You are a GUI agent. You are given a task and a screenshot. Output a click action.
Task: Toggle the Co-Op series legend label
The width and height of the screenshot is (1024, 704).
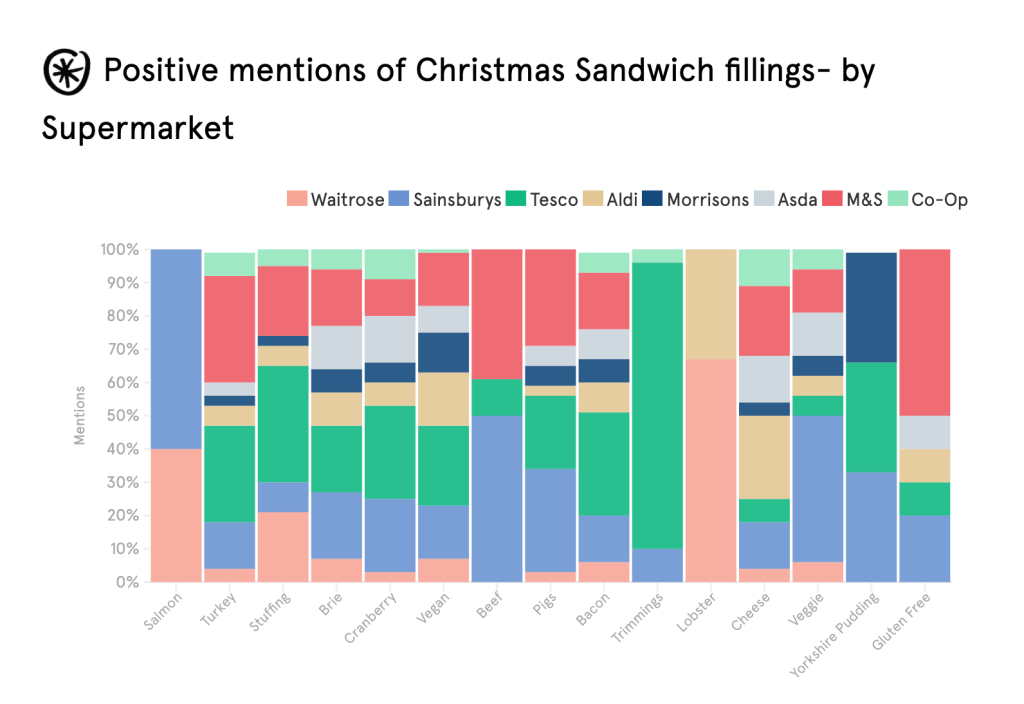(939, 199)
